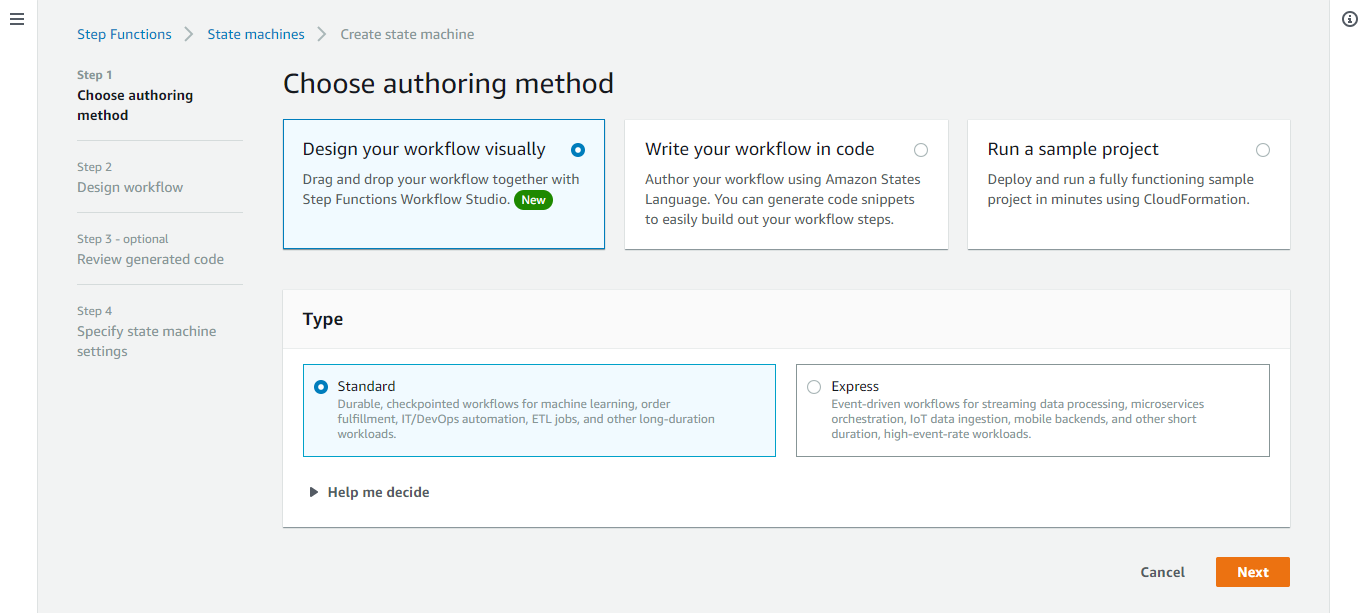
Task: Select Review generated code step
Action: coord(150,259)
